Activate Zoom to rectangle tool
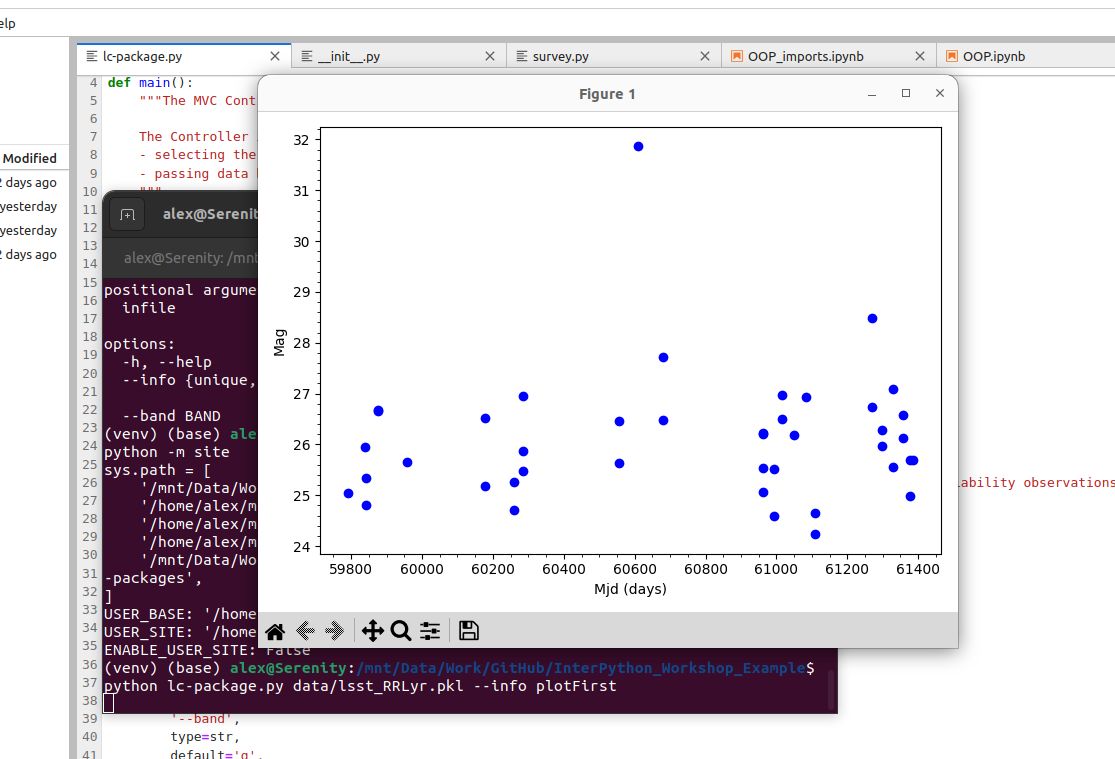Image resolution: width=1115 pixels, height=759 pixels. click(x=401, y=631)
